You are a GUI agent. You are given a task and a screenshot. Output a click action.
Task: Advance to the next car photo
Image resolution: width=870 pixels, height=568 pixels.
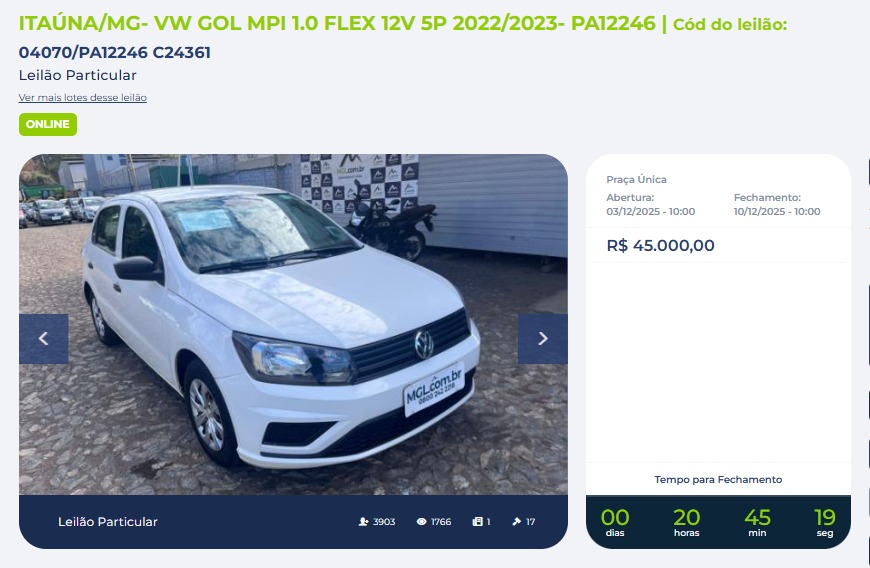pos(543,339)
